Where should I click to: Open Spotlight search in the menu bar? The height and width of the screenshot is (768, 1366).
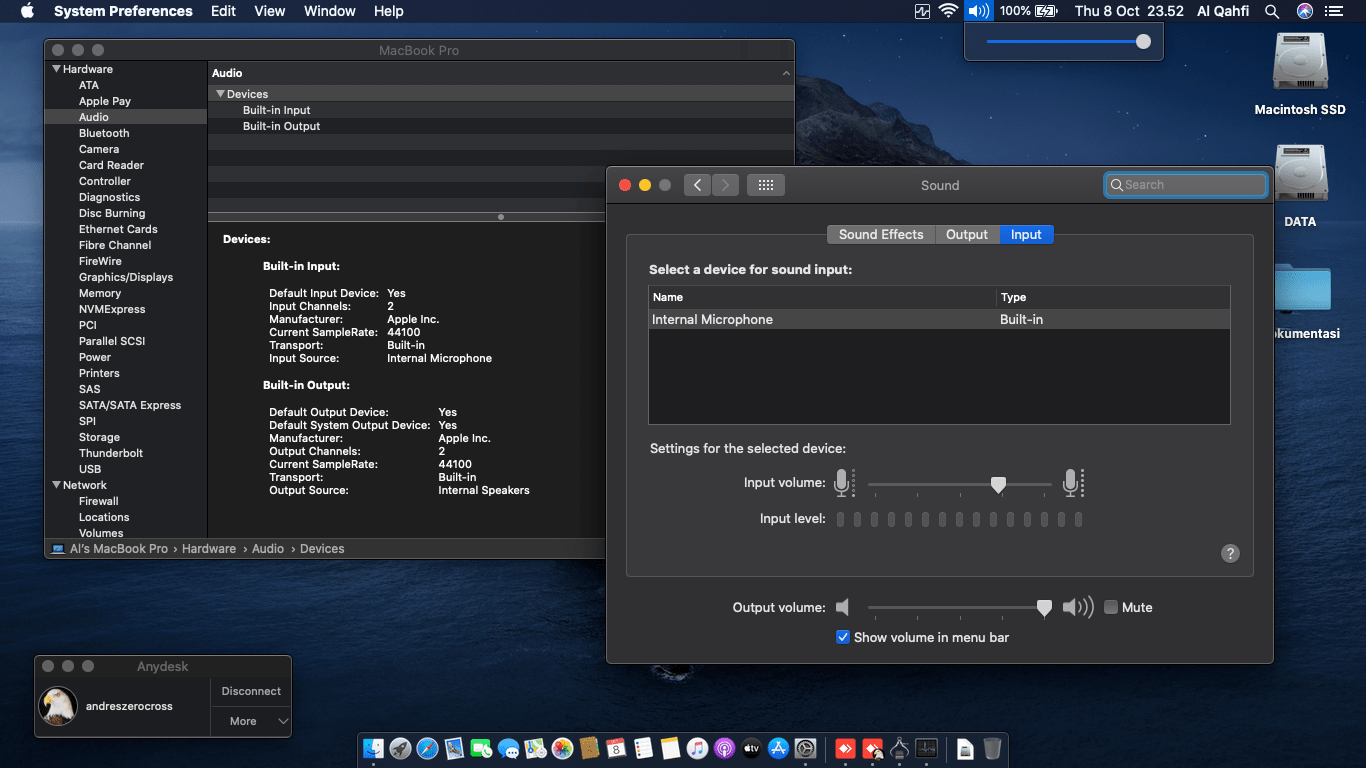1271,11
